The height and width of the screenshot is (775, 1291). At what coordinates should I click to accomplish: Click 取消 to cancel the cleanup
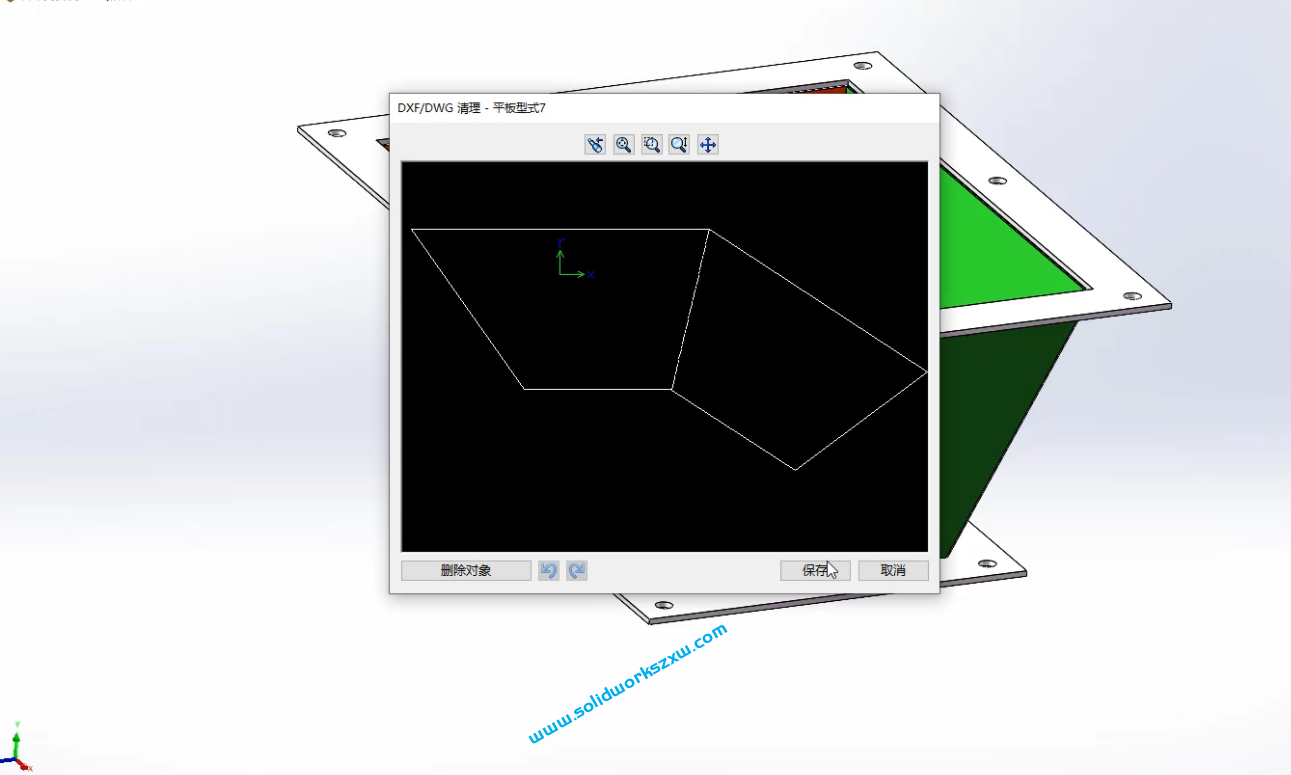click(x=892, y=570)
